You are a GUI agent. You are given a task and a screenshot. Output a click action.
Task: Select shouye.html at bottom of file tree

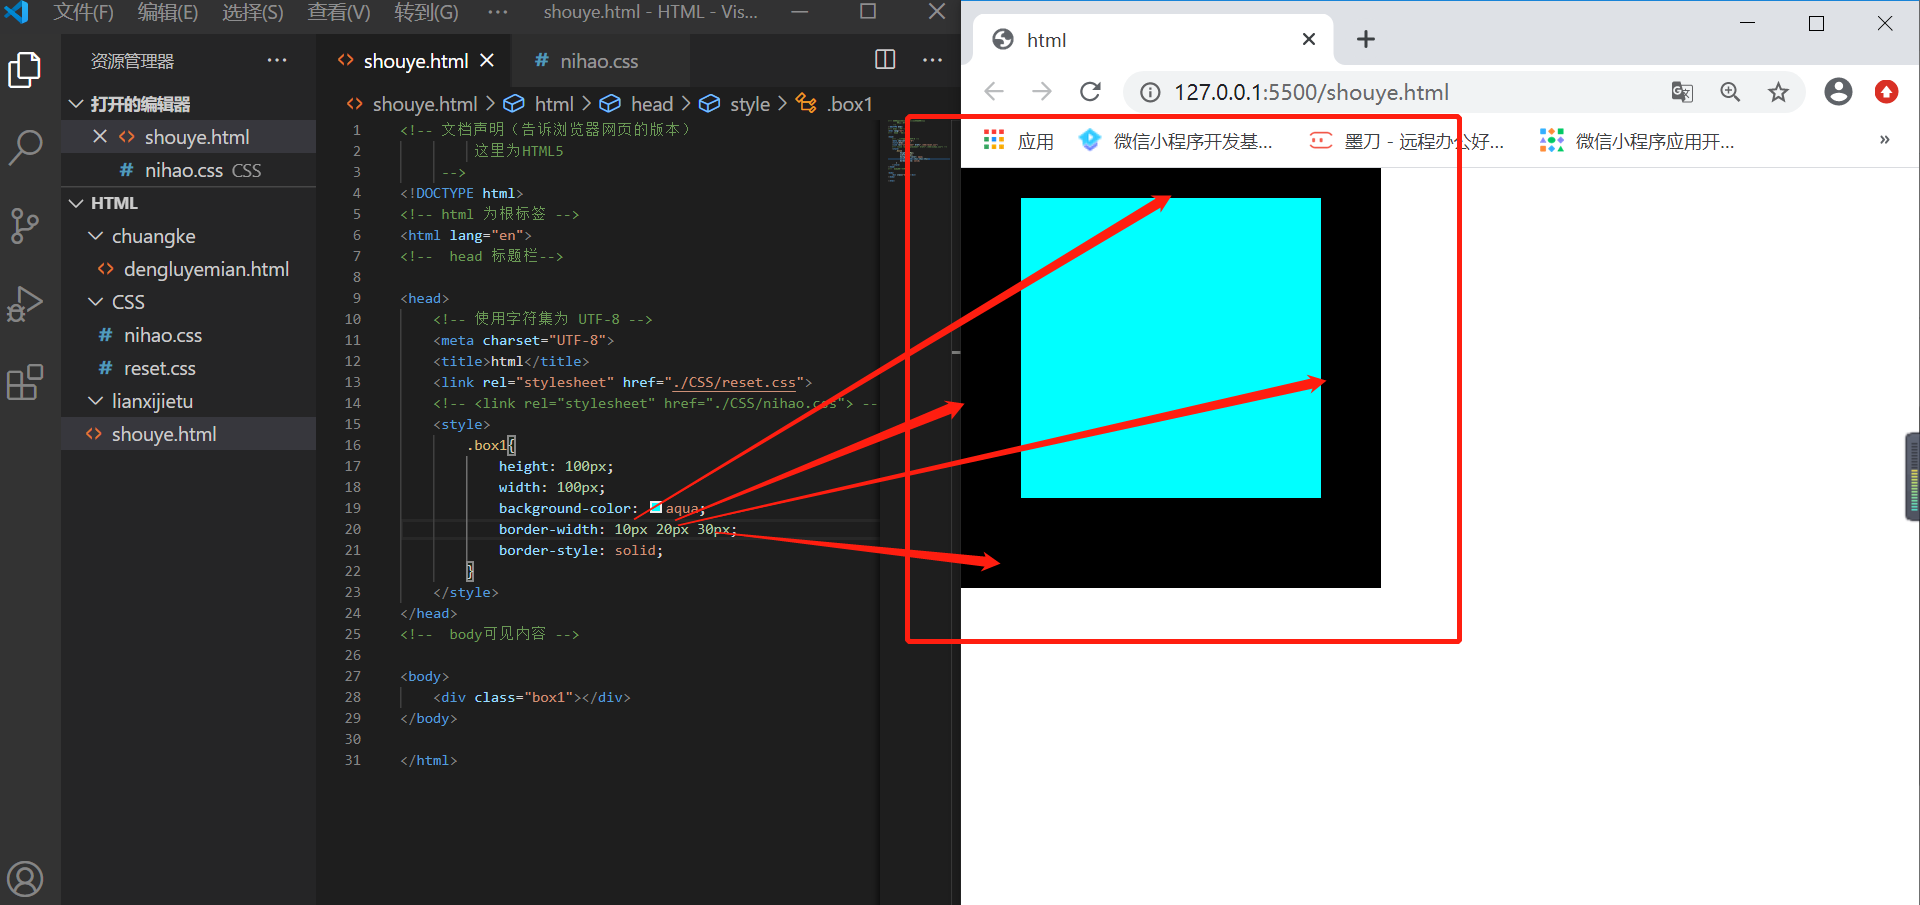pos(189,434)
